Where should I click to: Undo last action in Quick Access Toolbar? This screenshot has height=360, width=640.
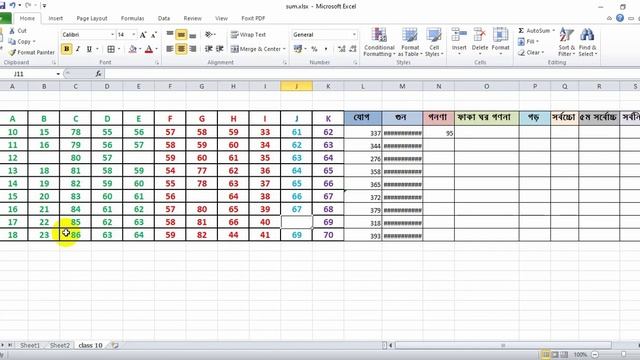click(12, 5)
